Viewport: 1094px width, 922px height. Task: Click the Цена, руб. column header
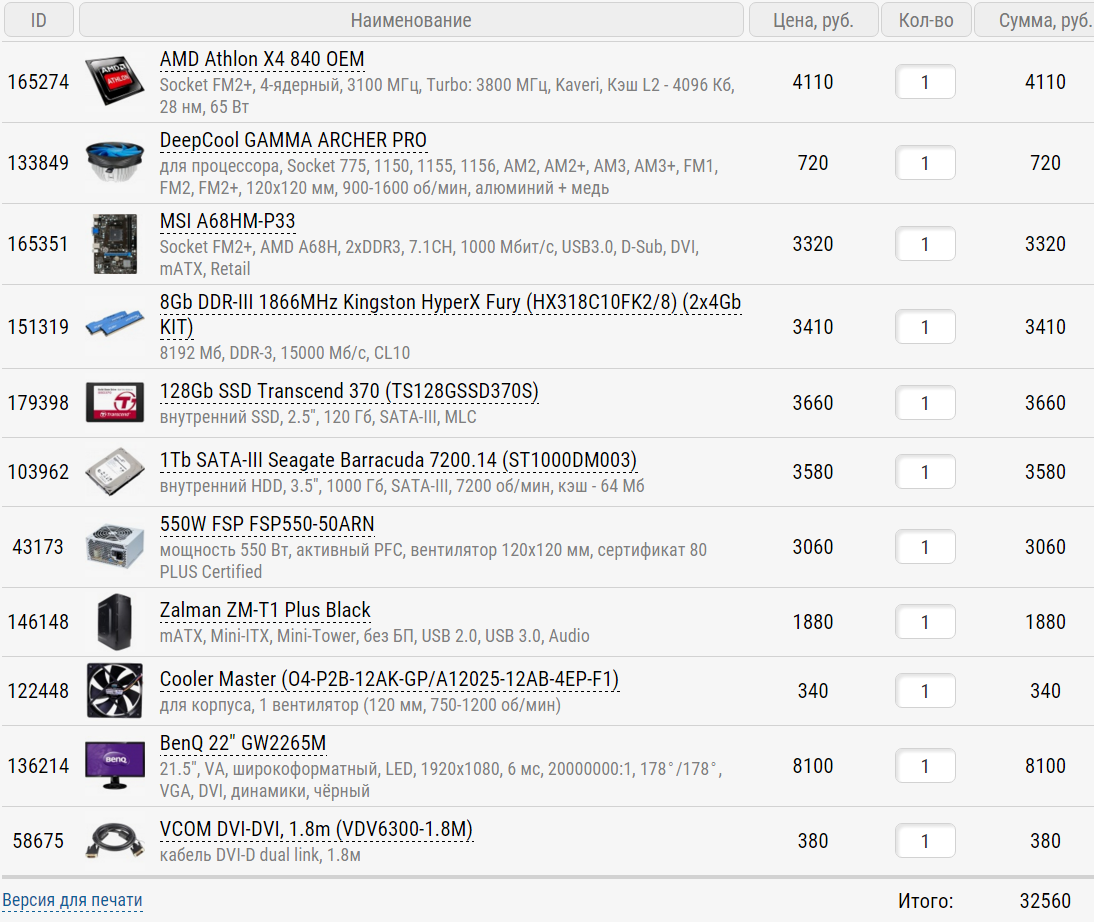pos(813,20)
